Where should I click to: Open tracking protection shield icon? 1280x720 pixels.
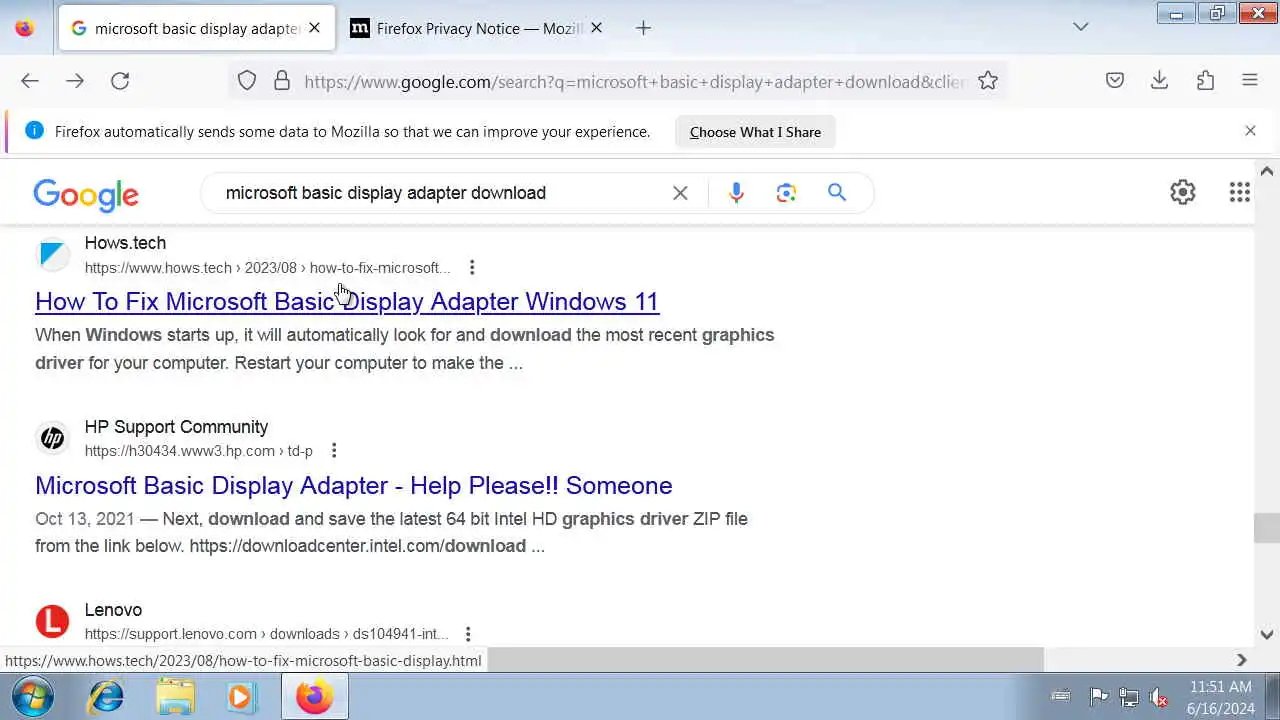tap(247, 81)
